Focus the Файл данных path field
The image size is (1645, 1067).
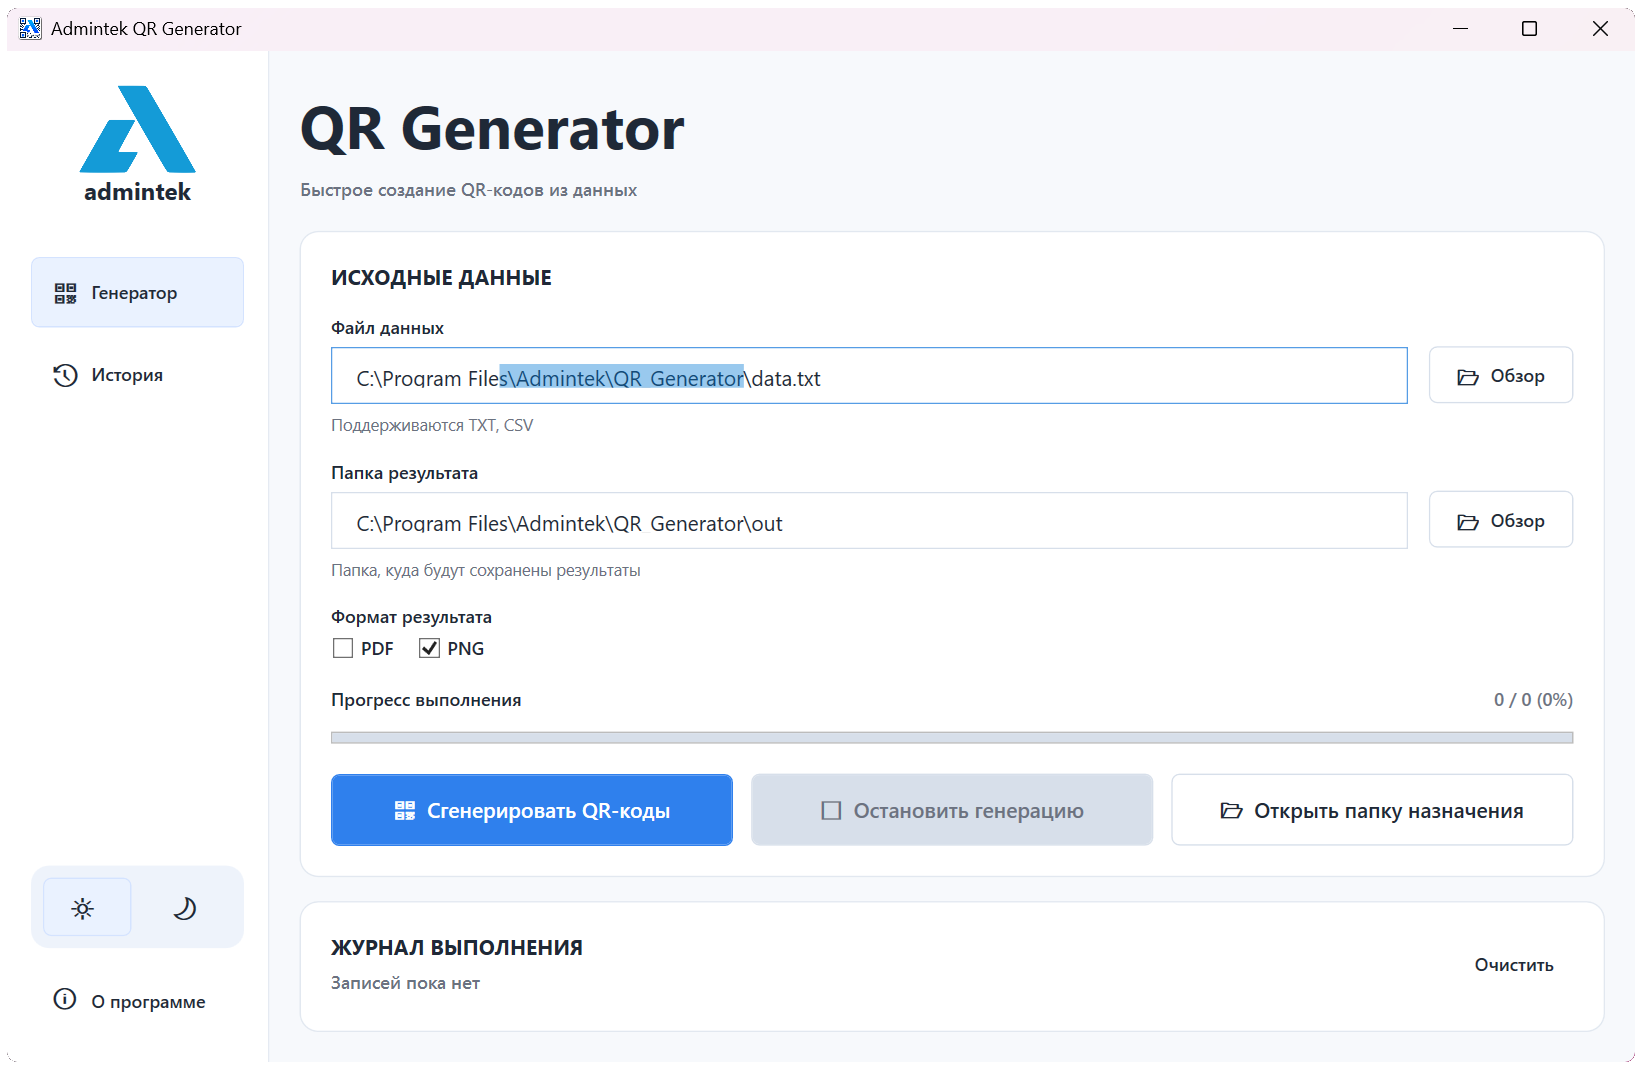pos(869,376)
